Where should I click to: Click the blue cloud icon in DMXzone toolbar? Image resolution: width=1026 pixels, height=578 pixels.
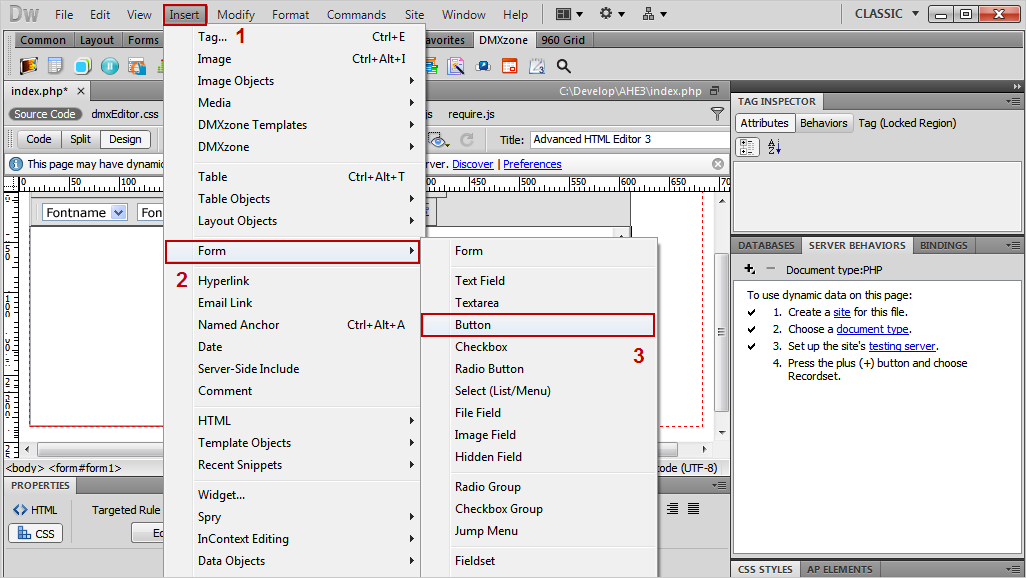(483, 65)
